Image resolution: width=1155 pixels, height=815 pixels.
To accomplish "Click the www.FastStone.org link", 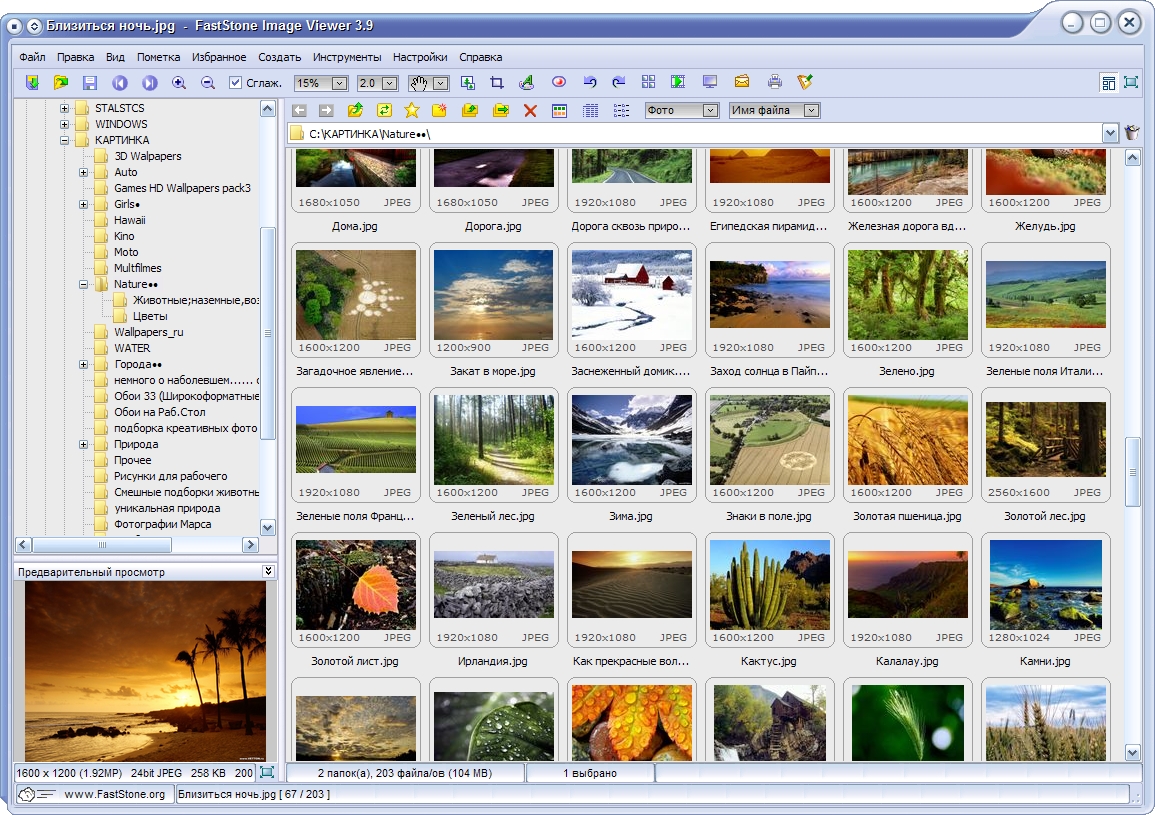I will [x=114, y=794].
